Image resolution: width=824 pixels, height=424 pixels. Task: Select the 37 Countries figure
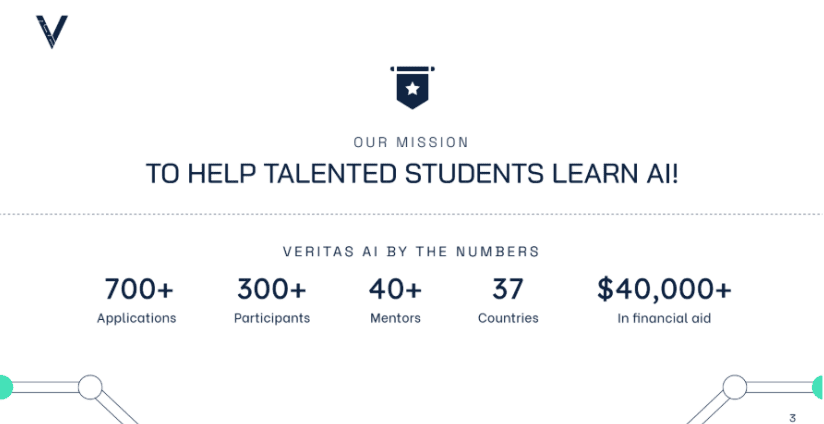tap(508, 289)
